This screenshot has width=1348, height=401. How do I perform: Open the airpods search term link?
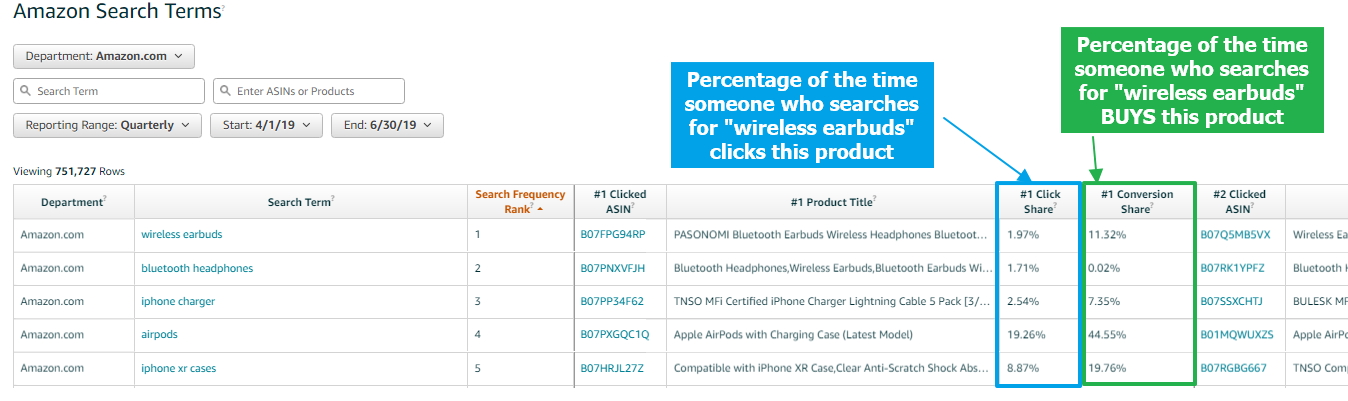[159, 335]
